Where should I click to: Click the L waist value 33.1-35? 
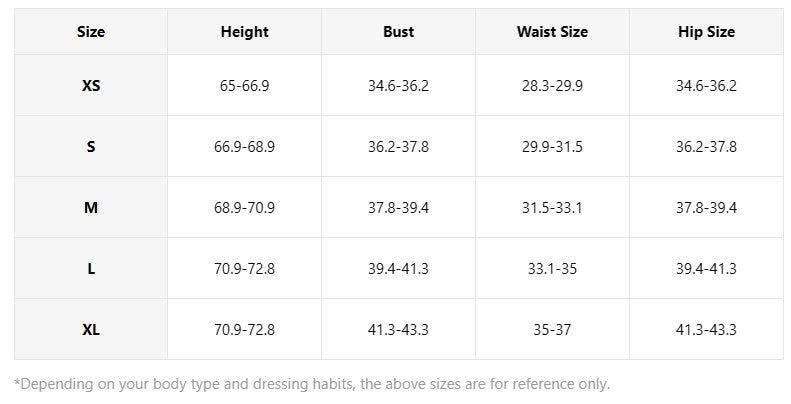[x=552, y=268]
